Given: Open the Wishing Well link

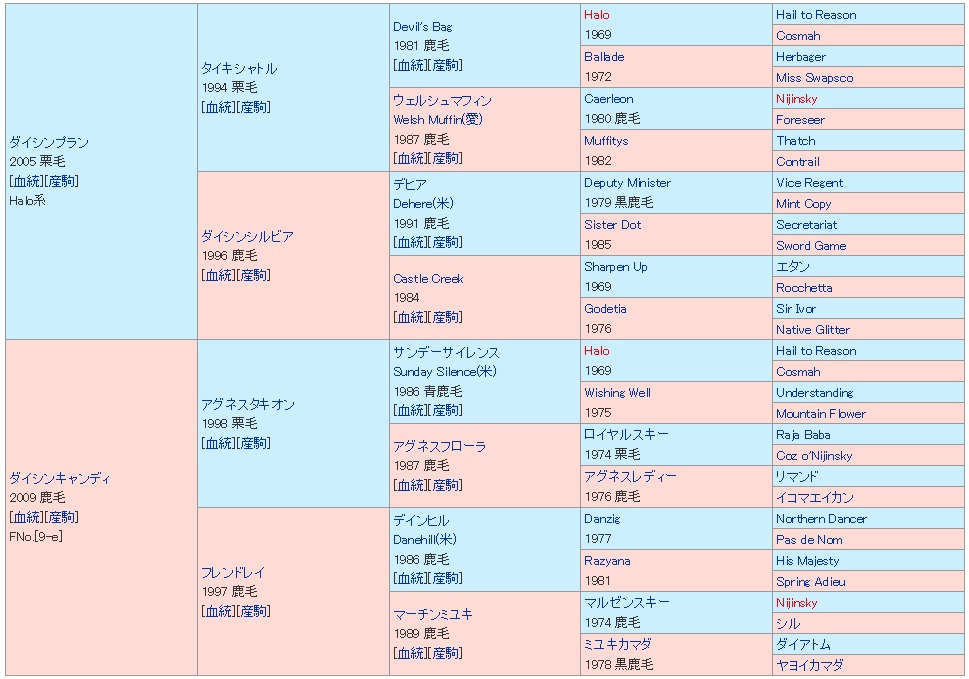Looking at the screenshot, I should click(x=617, y=393).
